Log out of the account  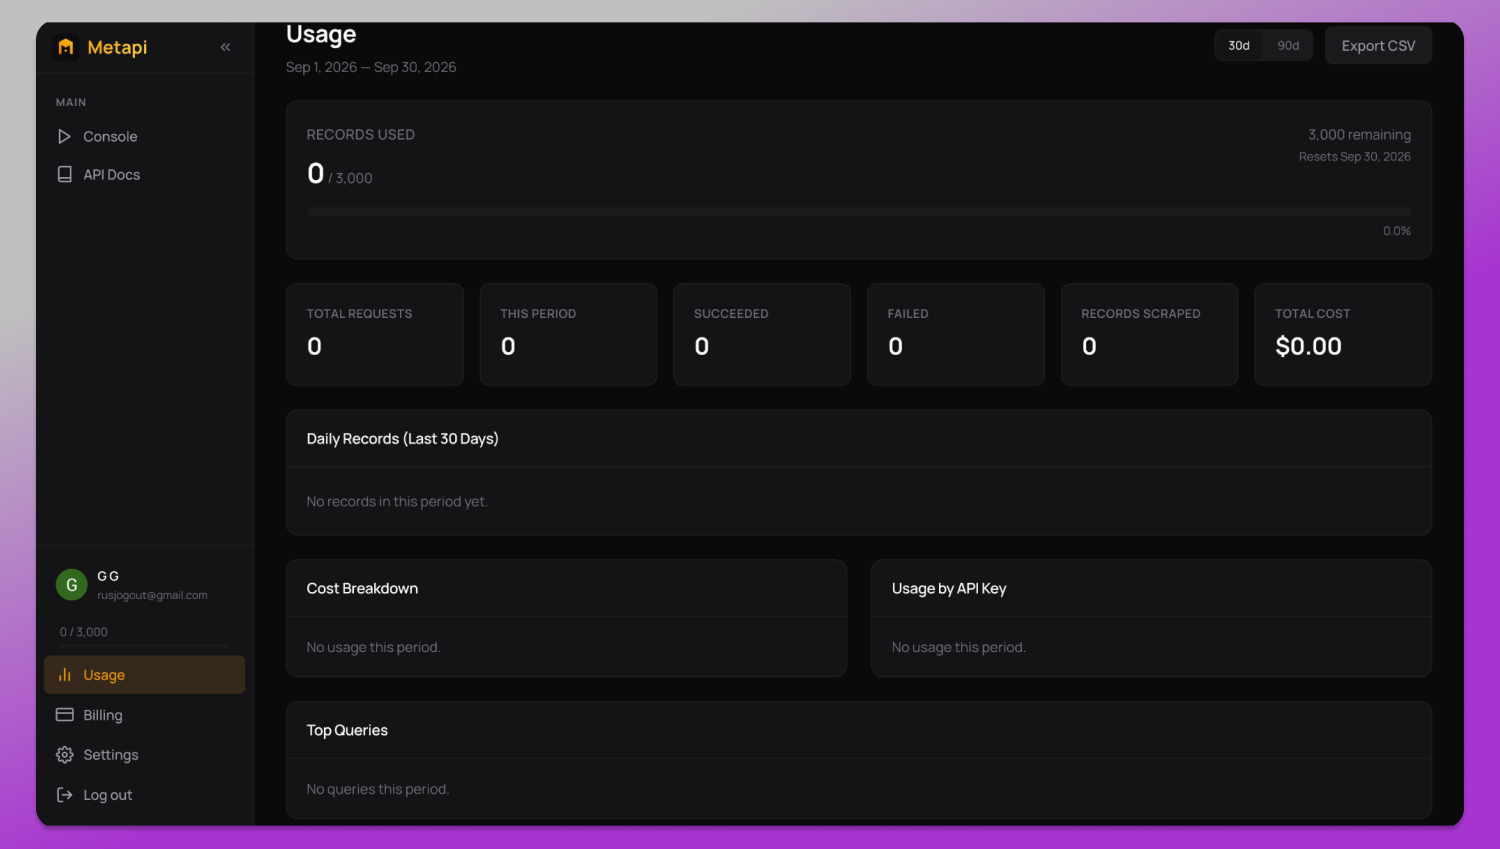coord(144,795)
